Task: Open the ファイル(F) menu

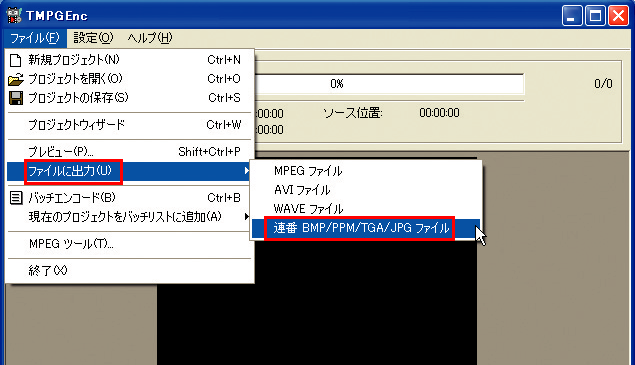Action: 35,38
